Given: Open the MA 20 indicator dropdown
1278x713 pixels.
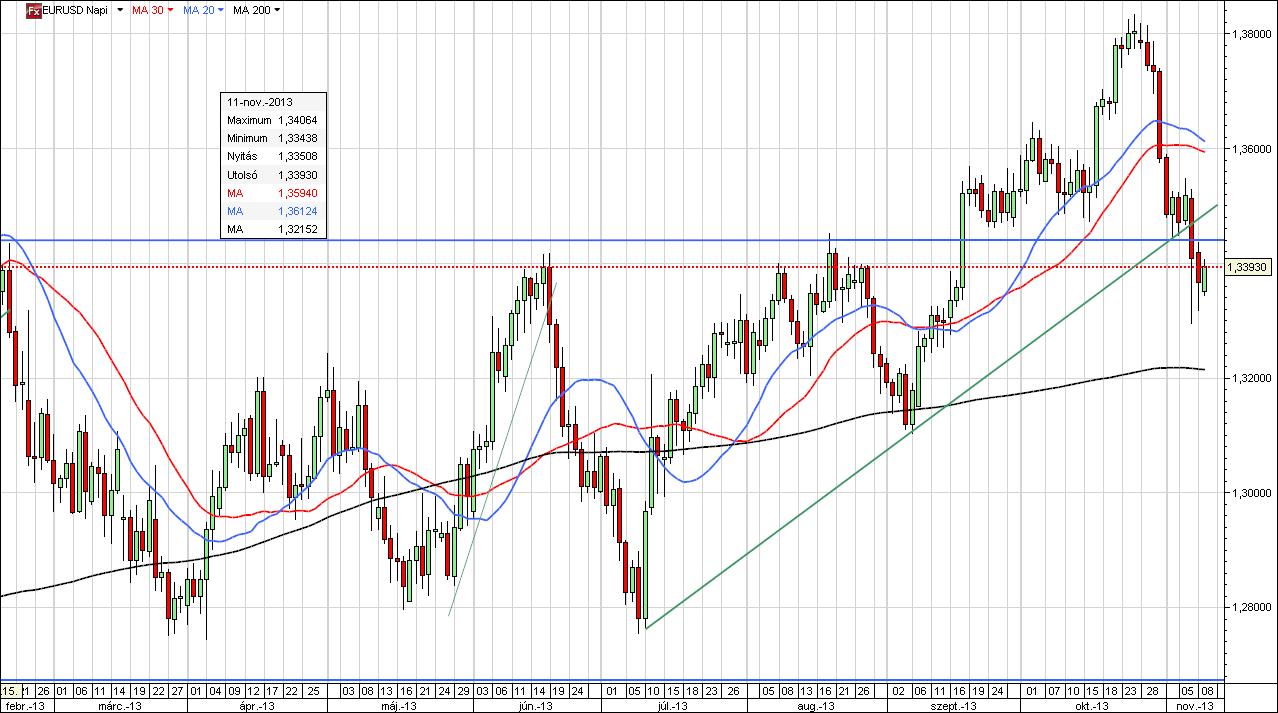Looking at the screenshot, I should click(219, 10).
